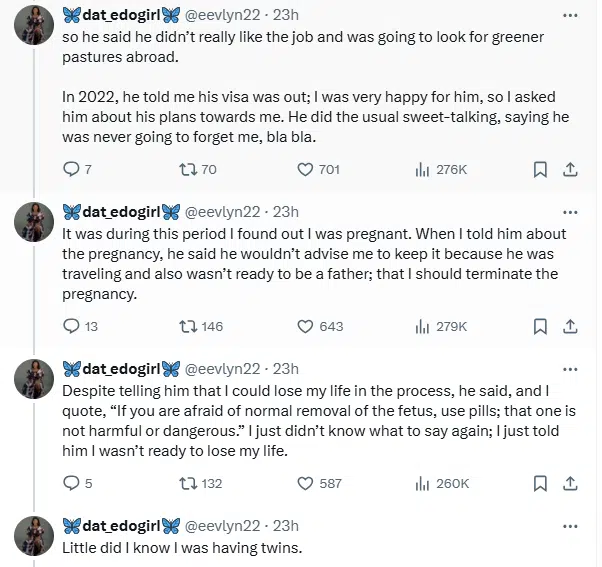Reply to the visa tweet with 7 replies
602x567 pixels.
point(71,169)
